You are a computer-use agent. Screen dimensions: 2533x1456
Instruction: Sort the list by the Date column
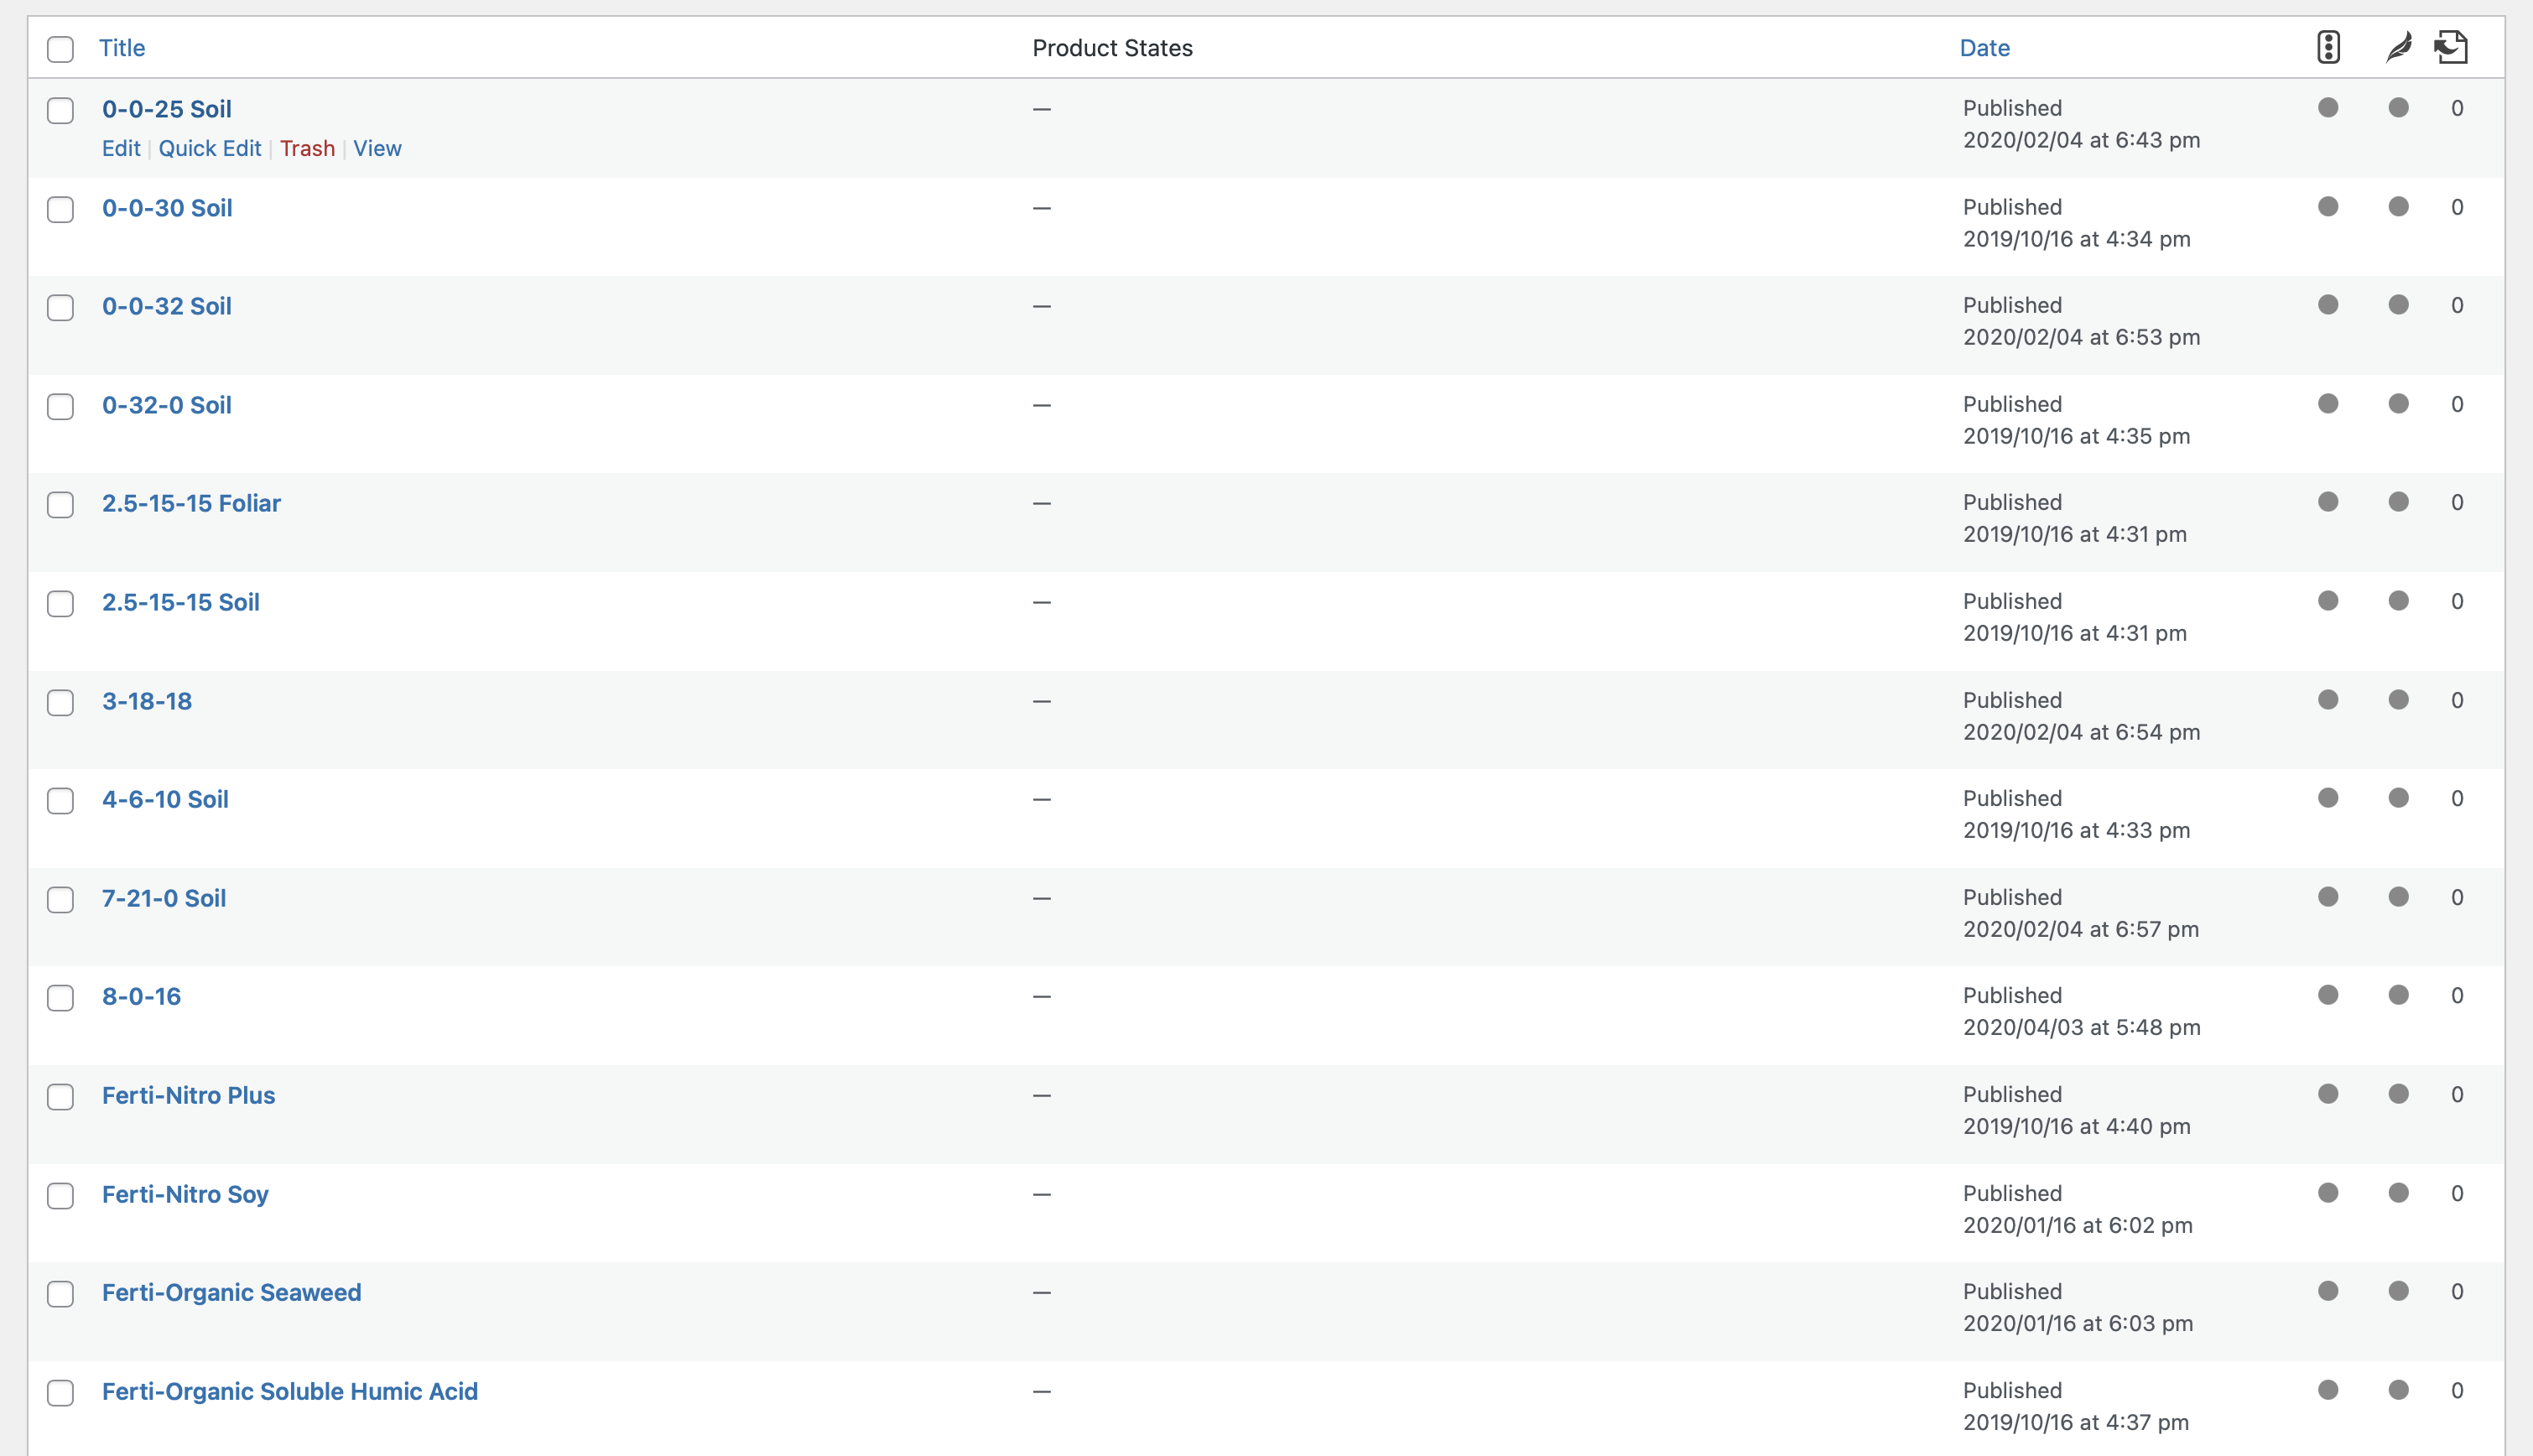pos(1984,48)
